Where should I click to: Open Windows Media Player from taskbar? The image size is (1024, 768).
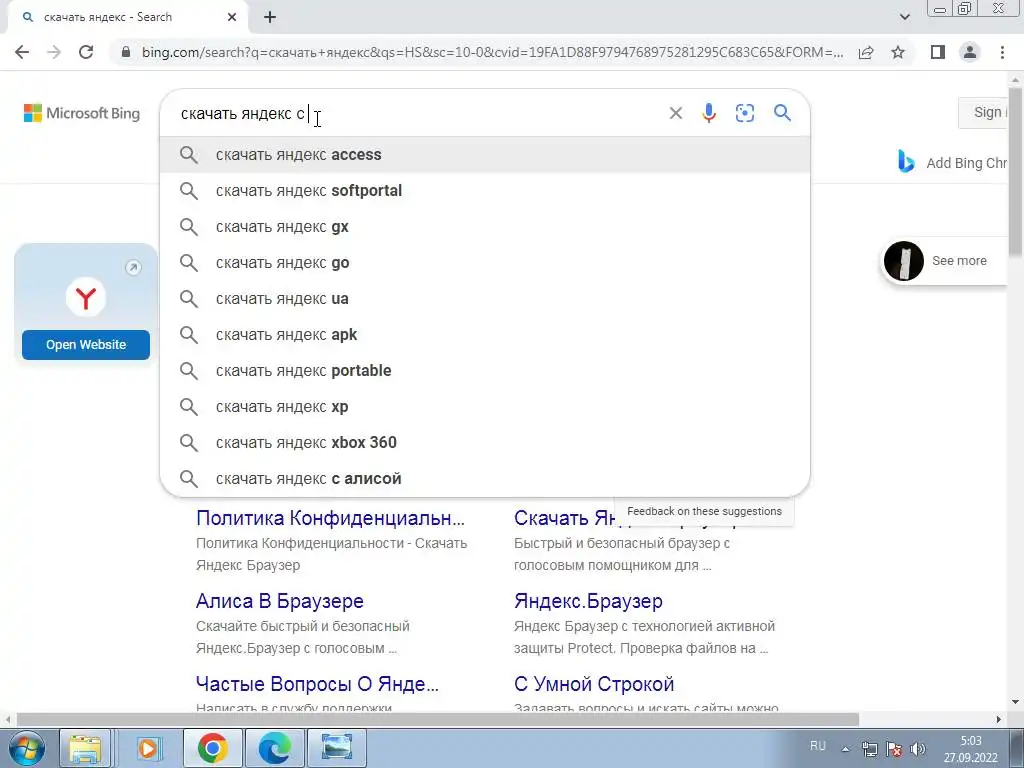[148, 748]
